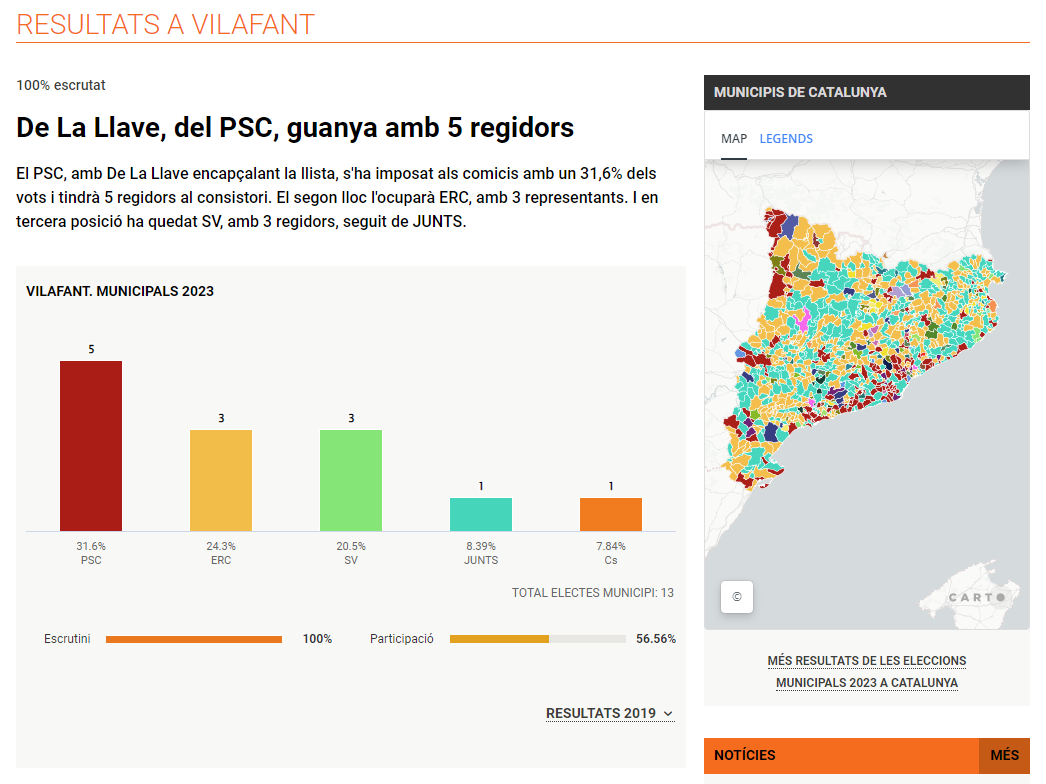Click the CARTO logo on map

click(977, 597)
